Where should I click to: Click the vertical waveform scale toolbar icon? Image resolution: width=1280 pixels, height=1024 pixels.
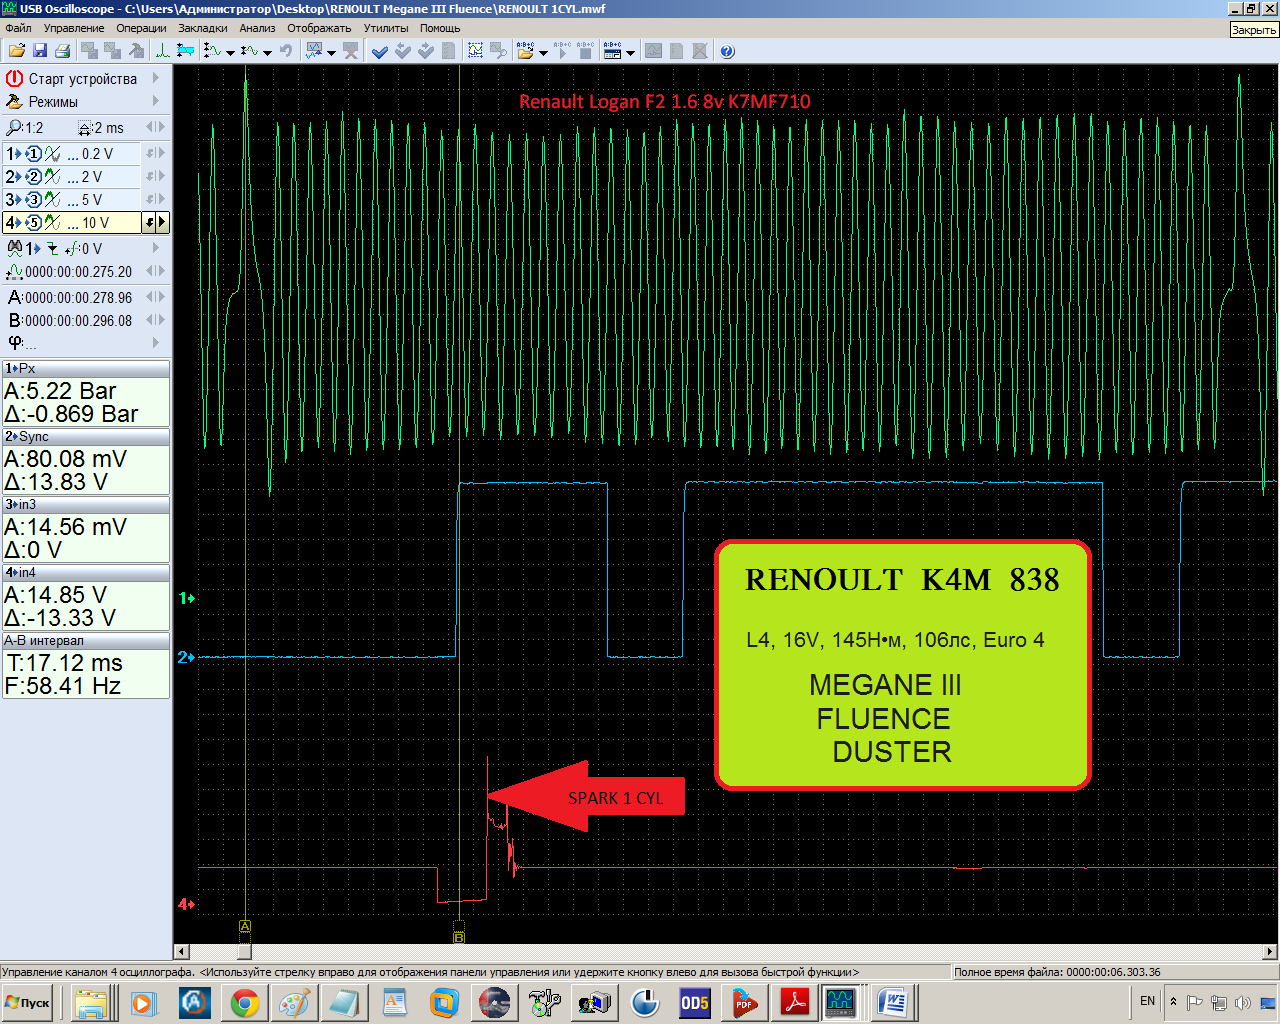[213, 50]
